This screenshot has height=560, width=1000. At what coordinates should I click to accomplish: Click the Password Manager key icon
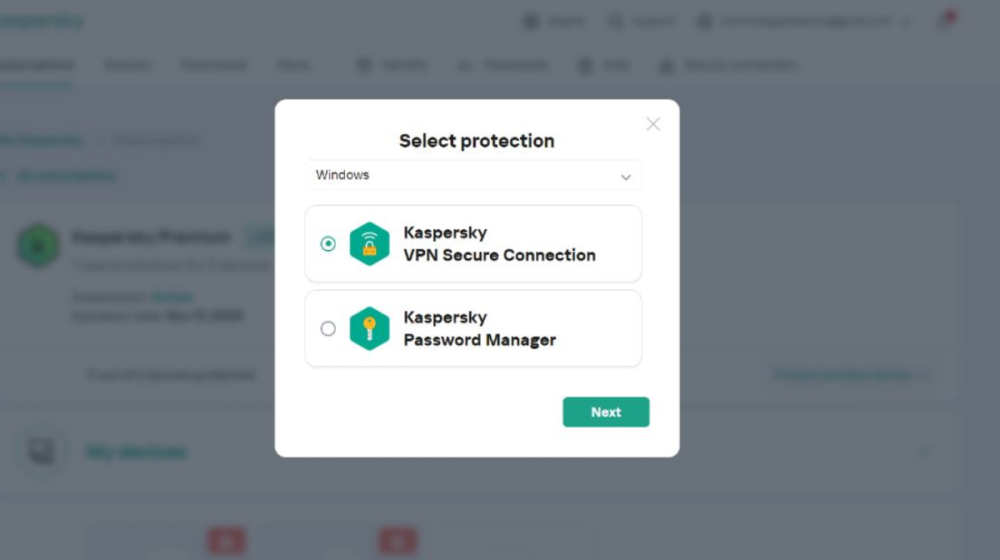[369, 329]
